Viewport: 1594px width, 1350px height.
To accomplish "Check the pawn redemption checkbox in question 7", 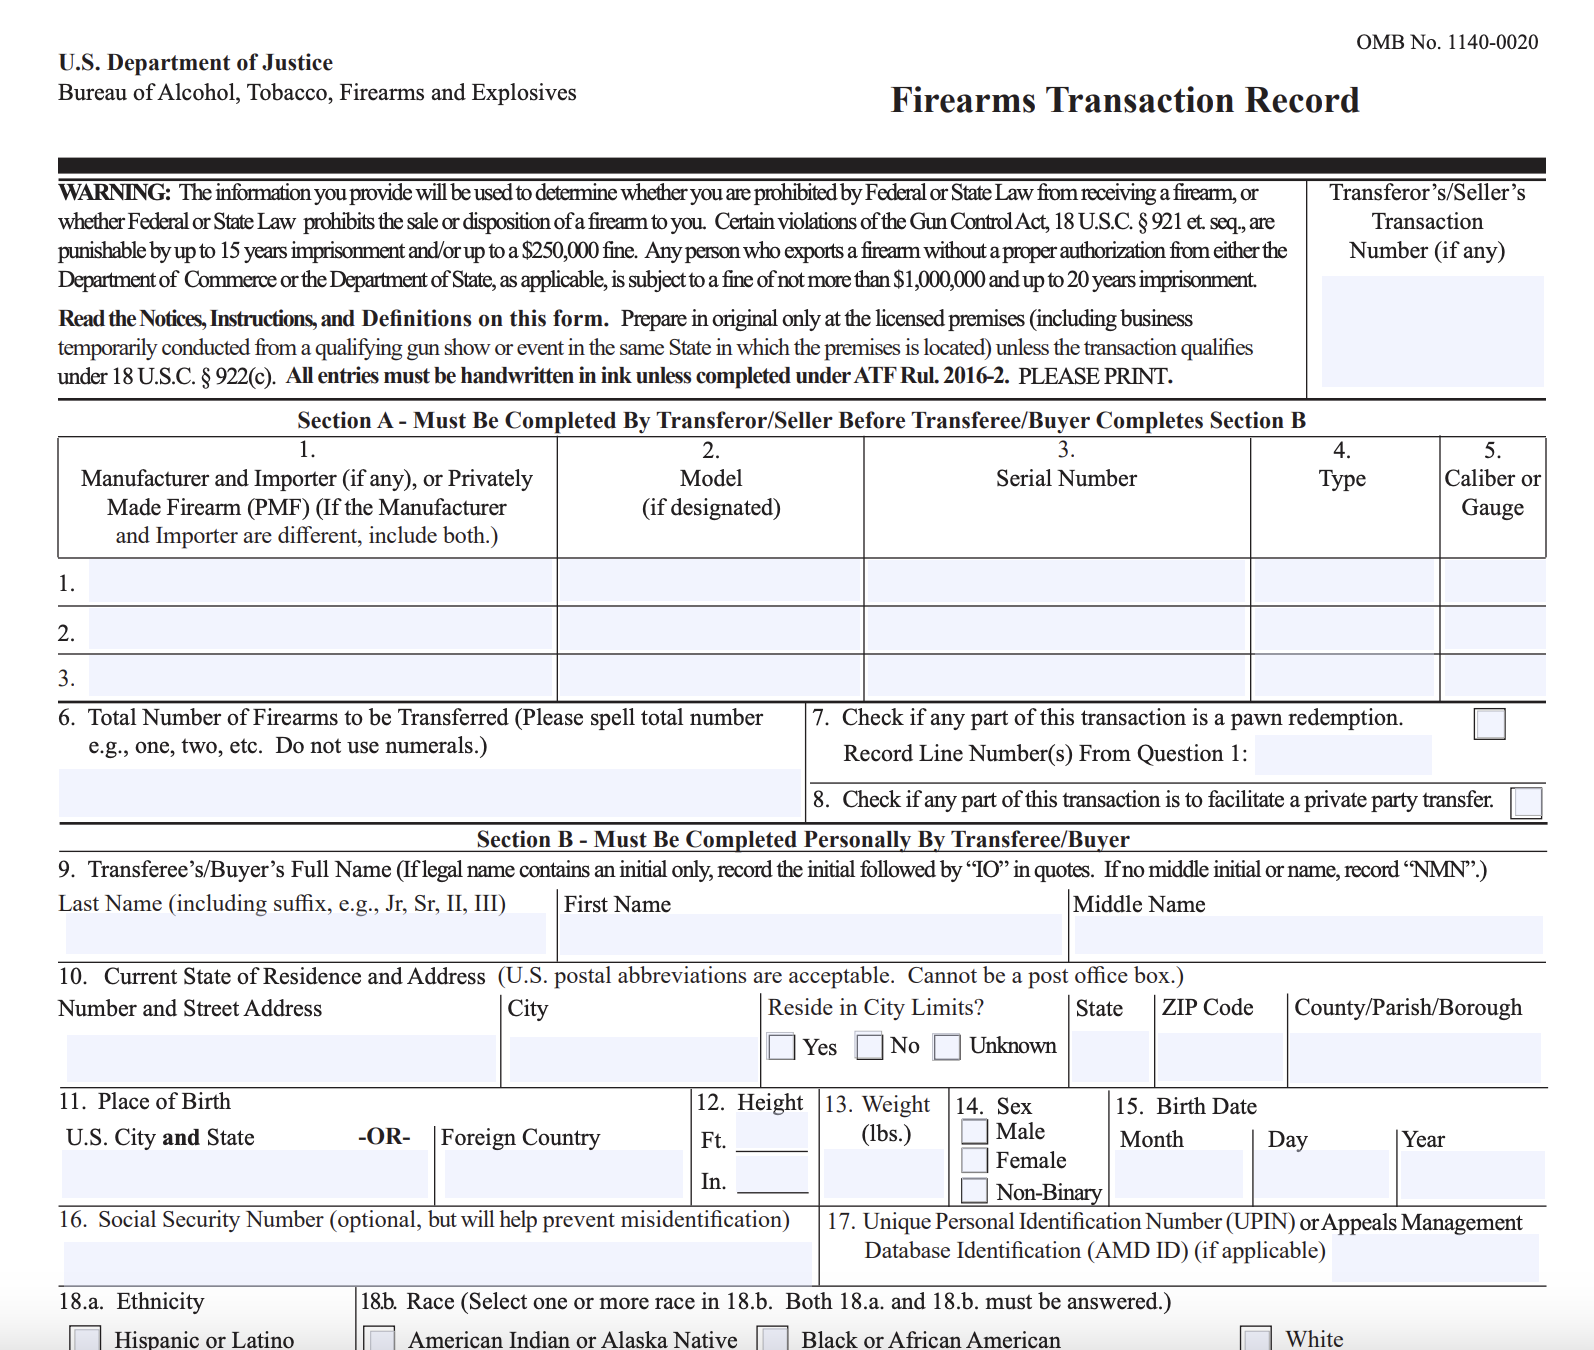I will (1489, 723).
